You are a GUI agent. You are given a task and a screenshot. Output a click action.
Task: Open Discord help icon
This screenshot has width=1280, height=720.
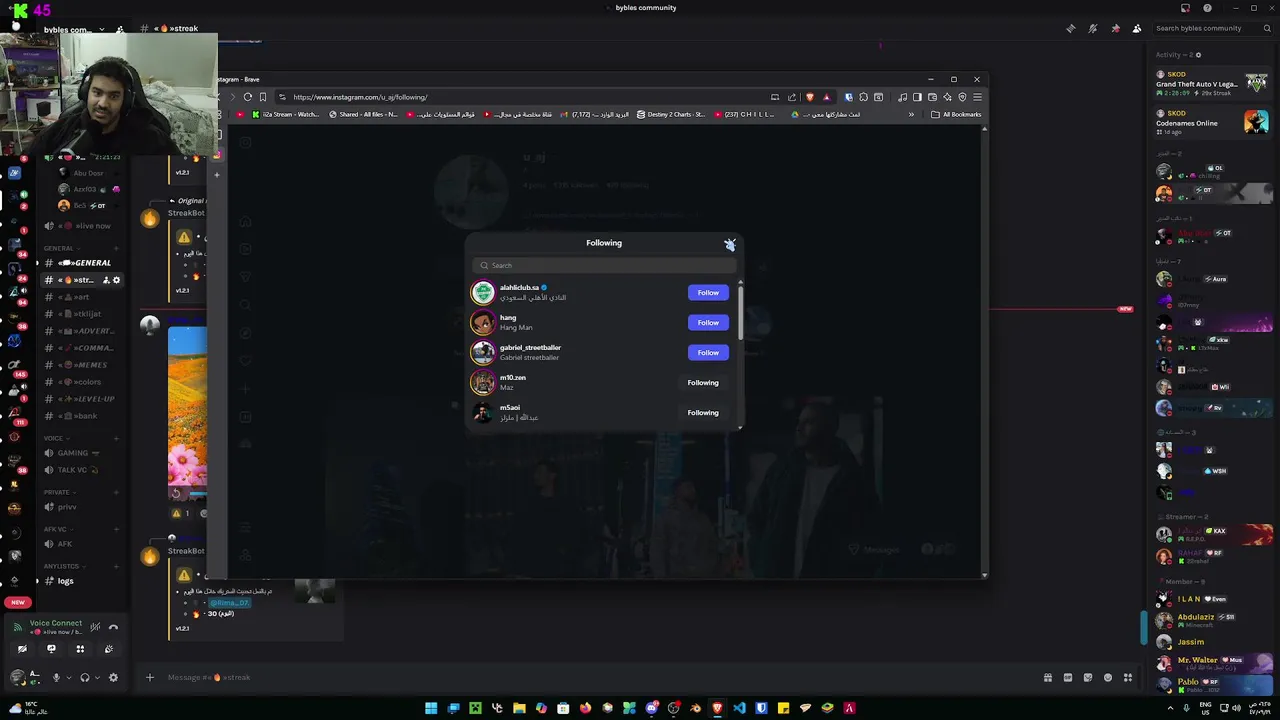pyautogui.click(x=1207, y=8)
